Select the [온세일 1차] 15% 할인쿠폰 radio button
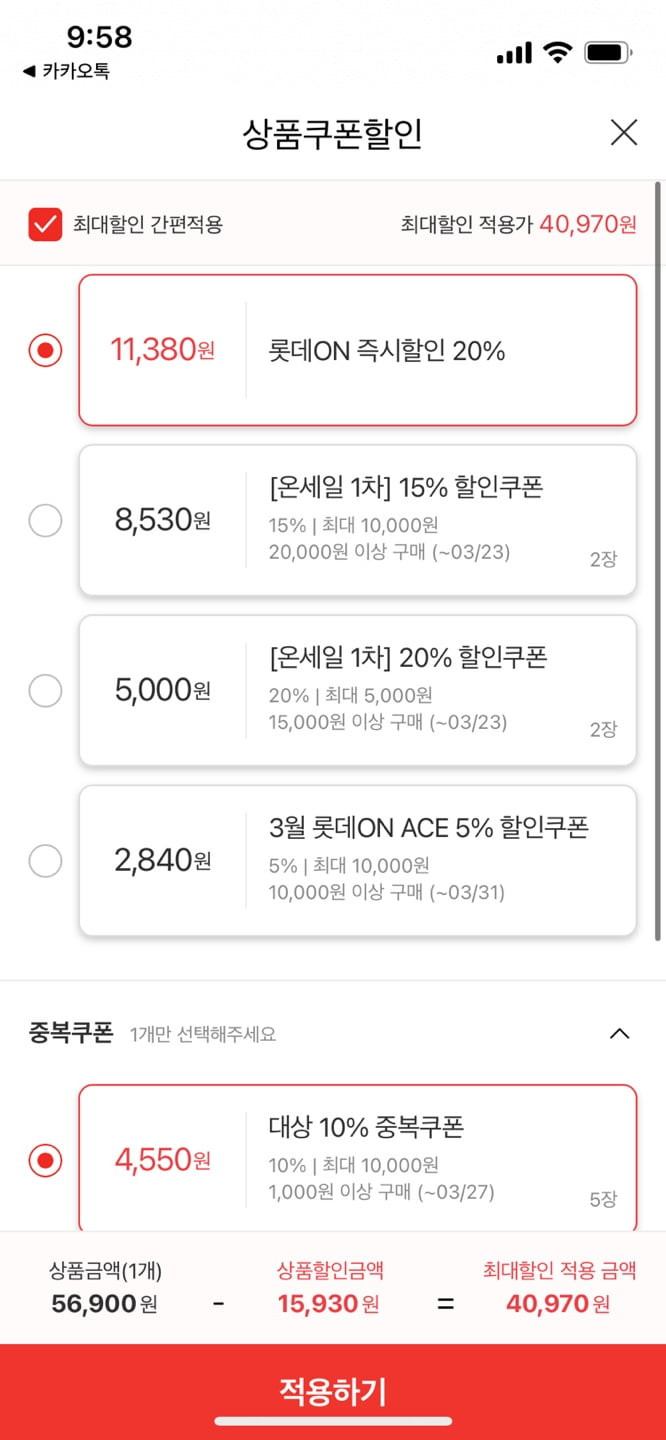 45,520
